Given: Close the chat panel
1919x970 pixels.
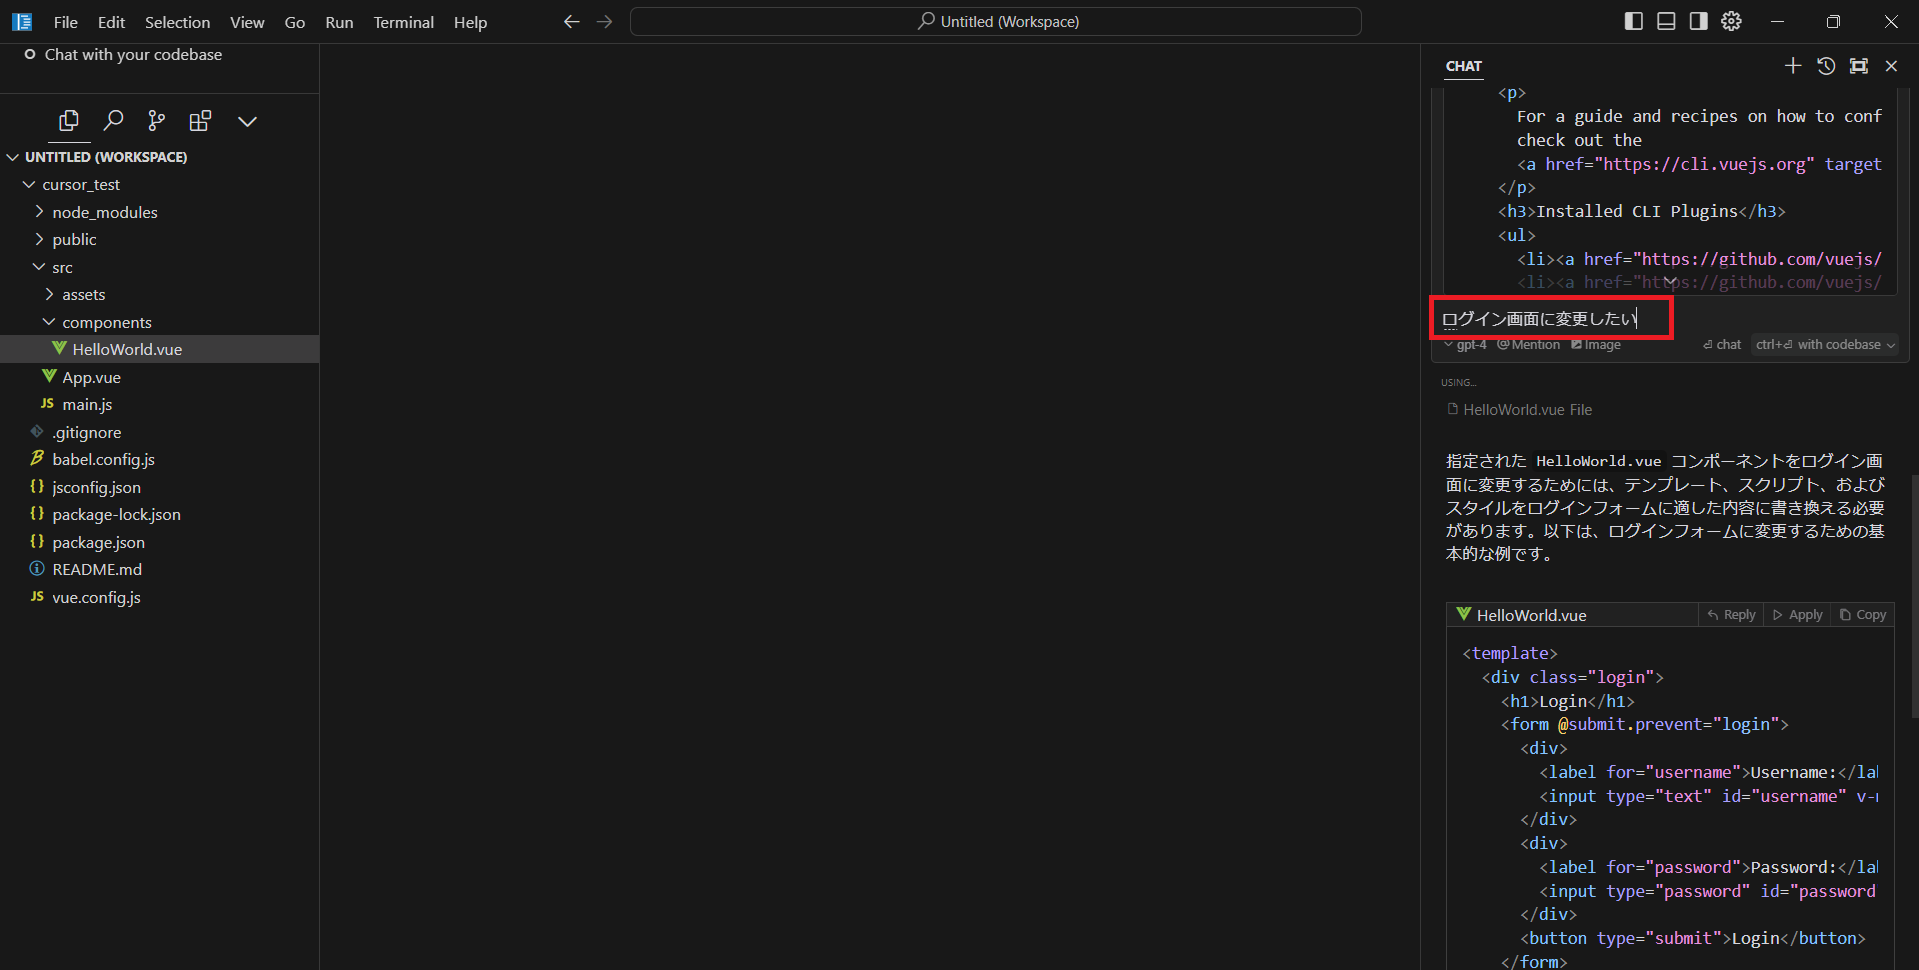Looking at the screenshot, I should point(1891,66).
